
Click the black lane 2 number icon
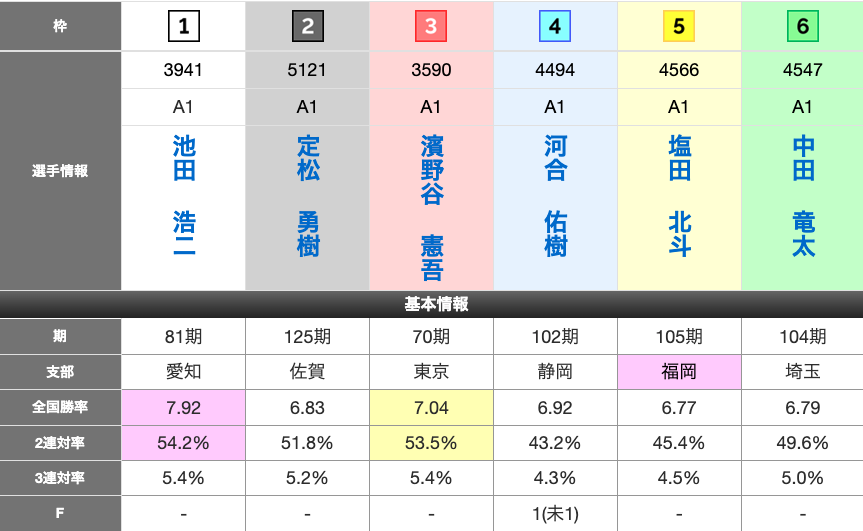point(307,27)
